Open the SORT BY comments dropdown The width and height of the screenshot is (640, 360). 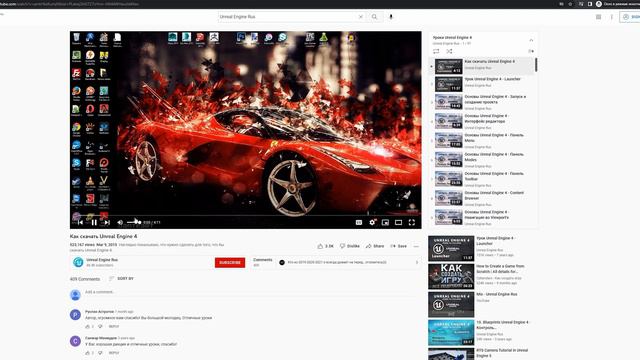click(121, 278)
